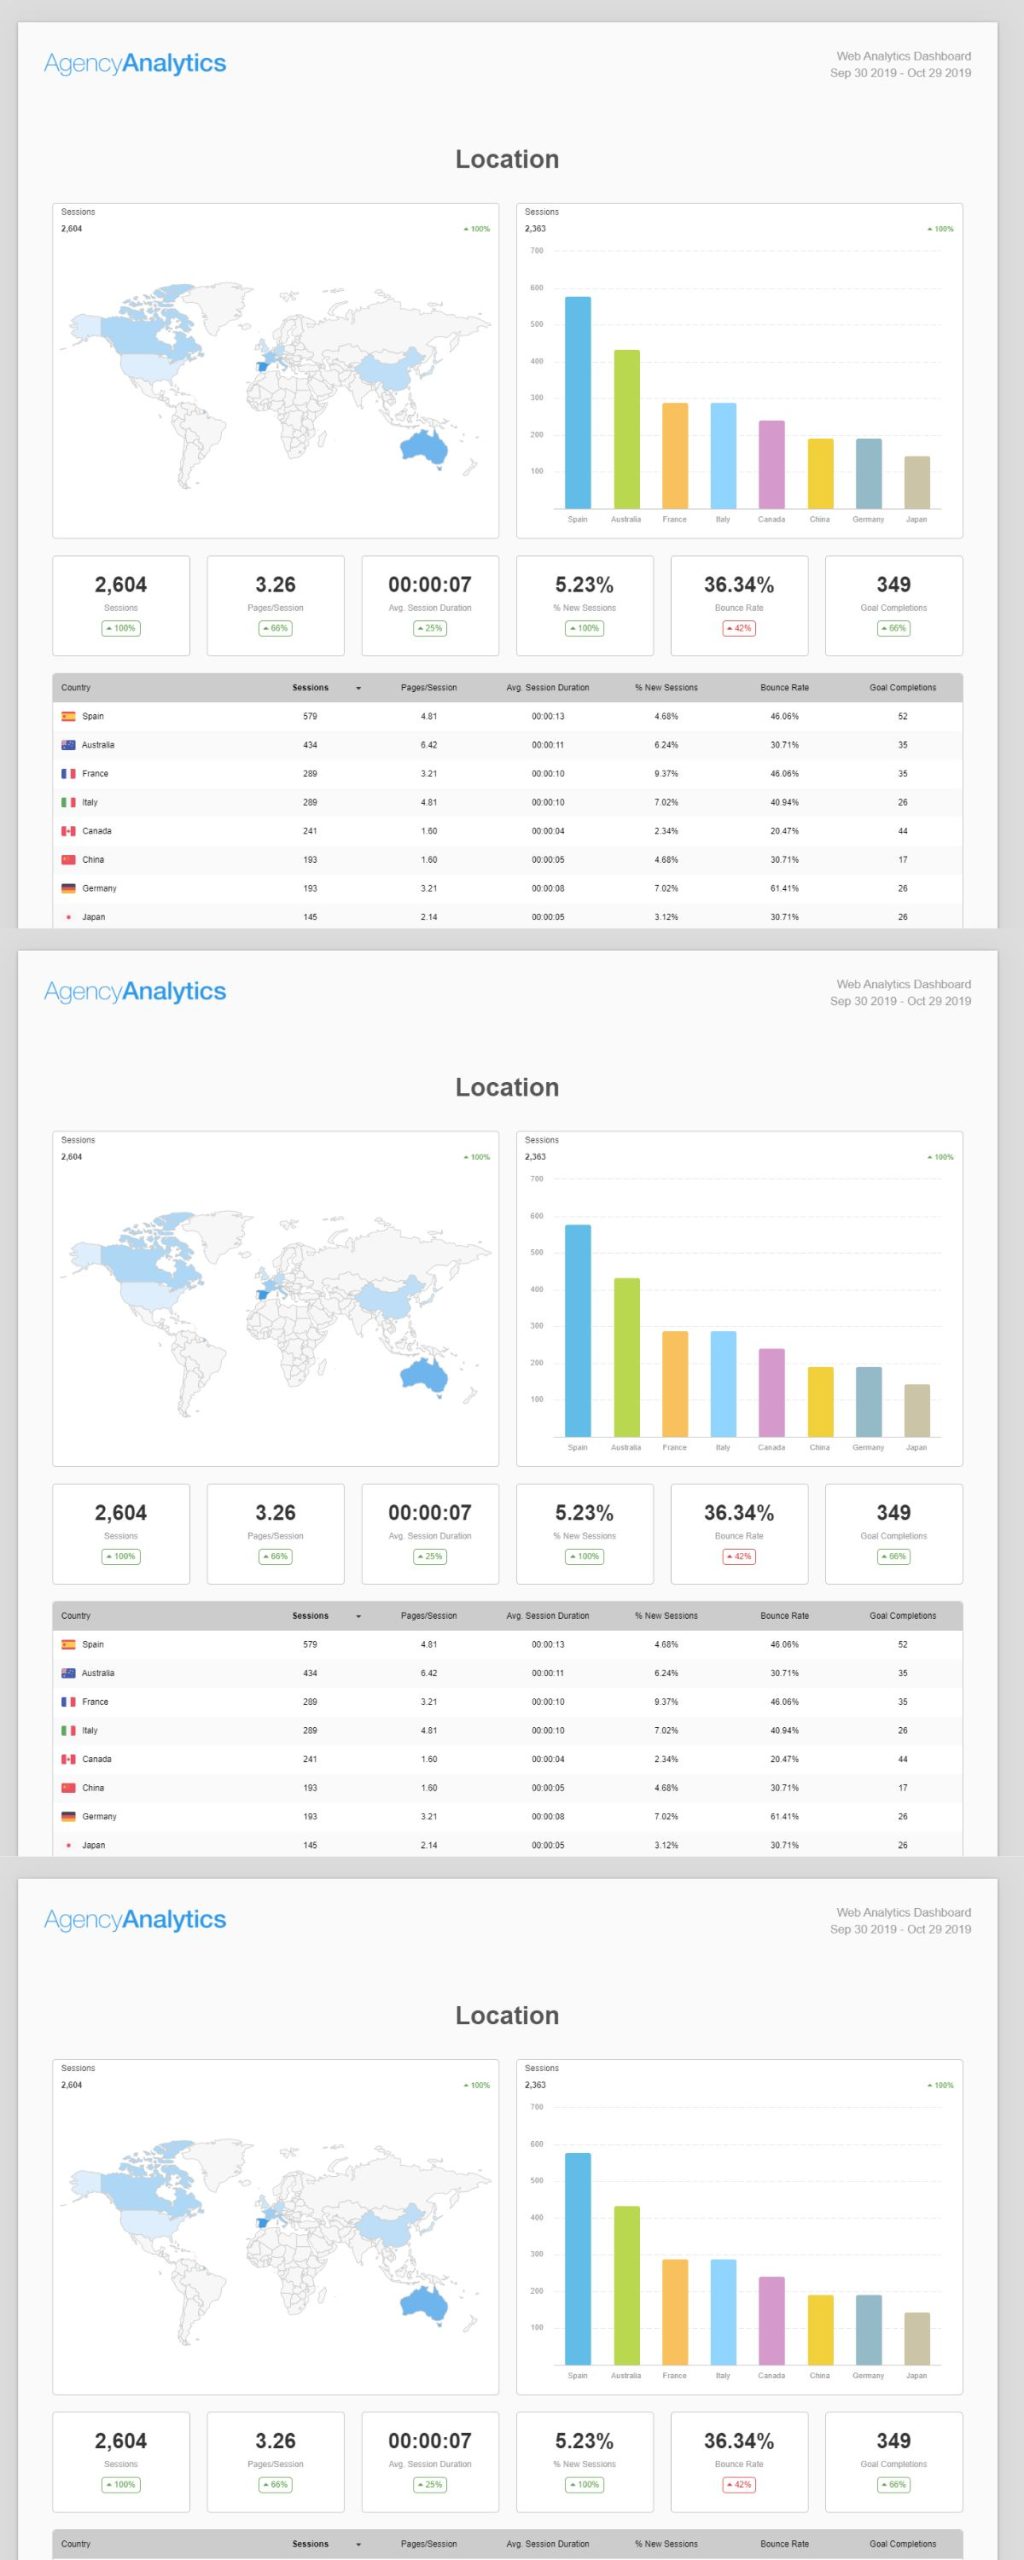This screenshot has width=1024, height=2560.
Task: Expand the Sessions sort arrow in the bottom table
Action: [358, 2544]
